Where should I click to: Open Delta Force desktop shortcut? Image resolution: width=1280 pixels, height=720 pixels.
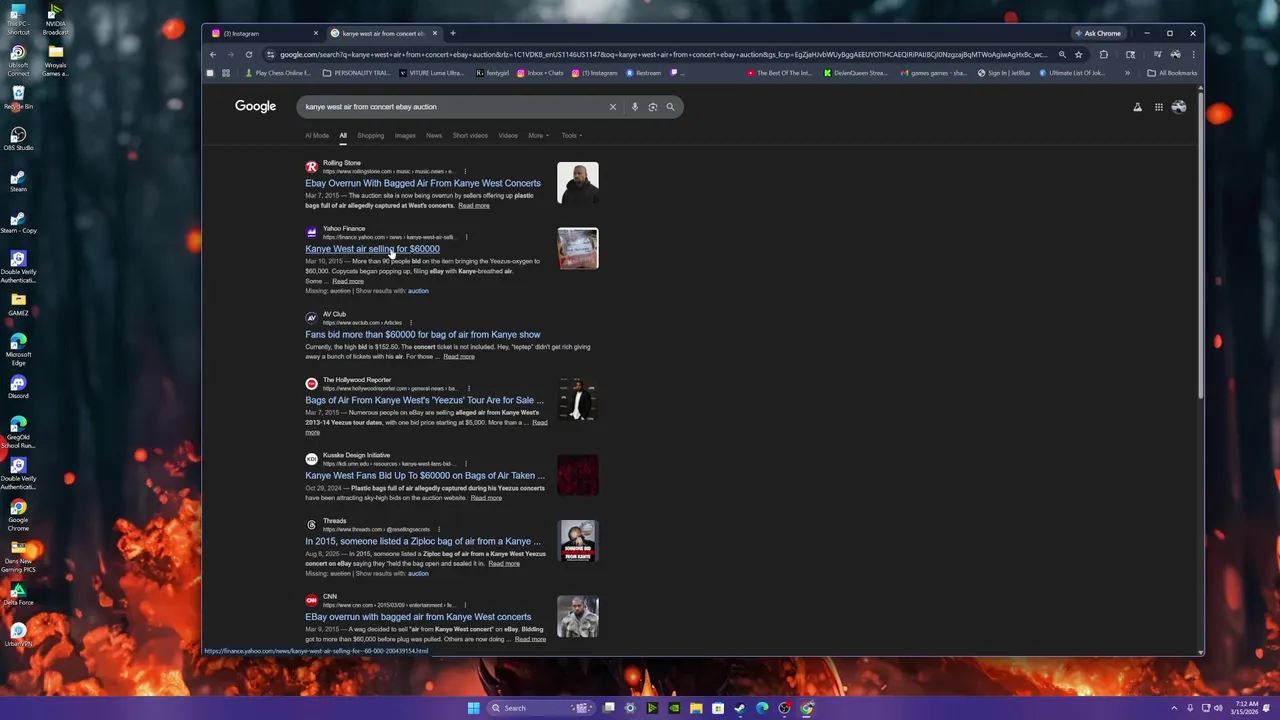click(x=18, y=593)
